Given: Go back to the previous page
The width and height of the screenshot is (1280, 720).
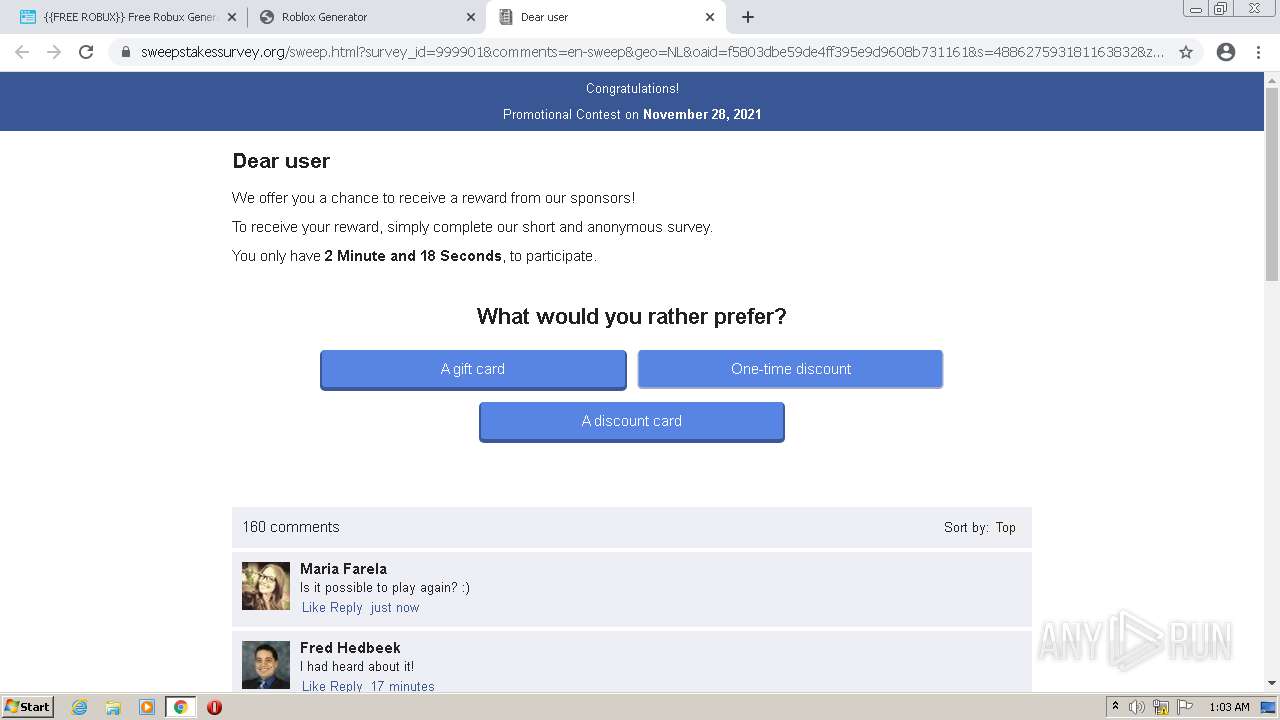Looking at the screenshot, I should pos(22,52).
